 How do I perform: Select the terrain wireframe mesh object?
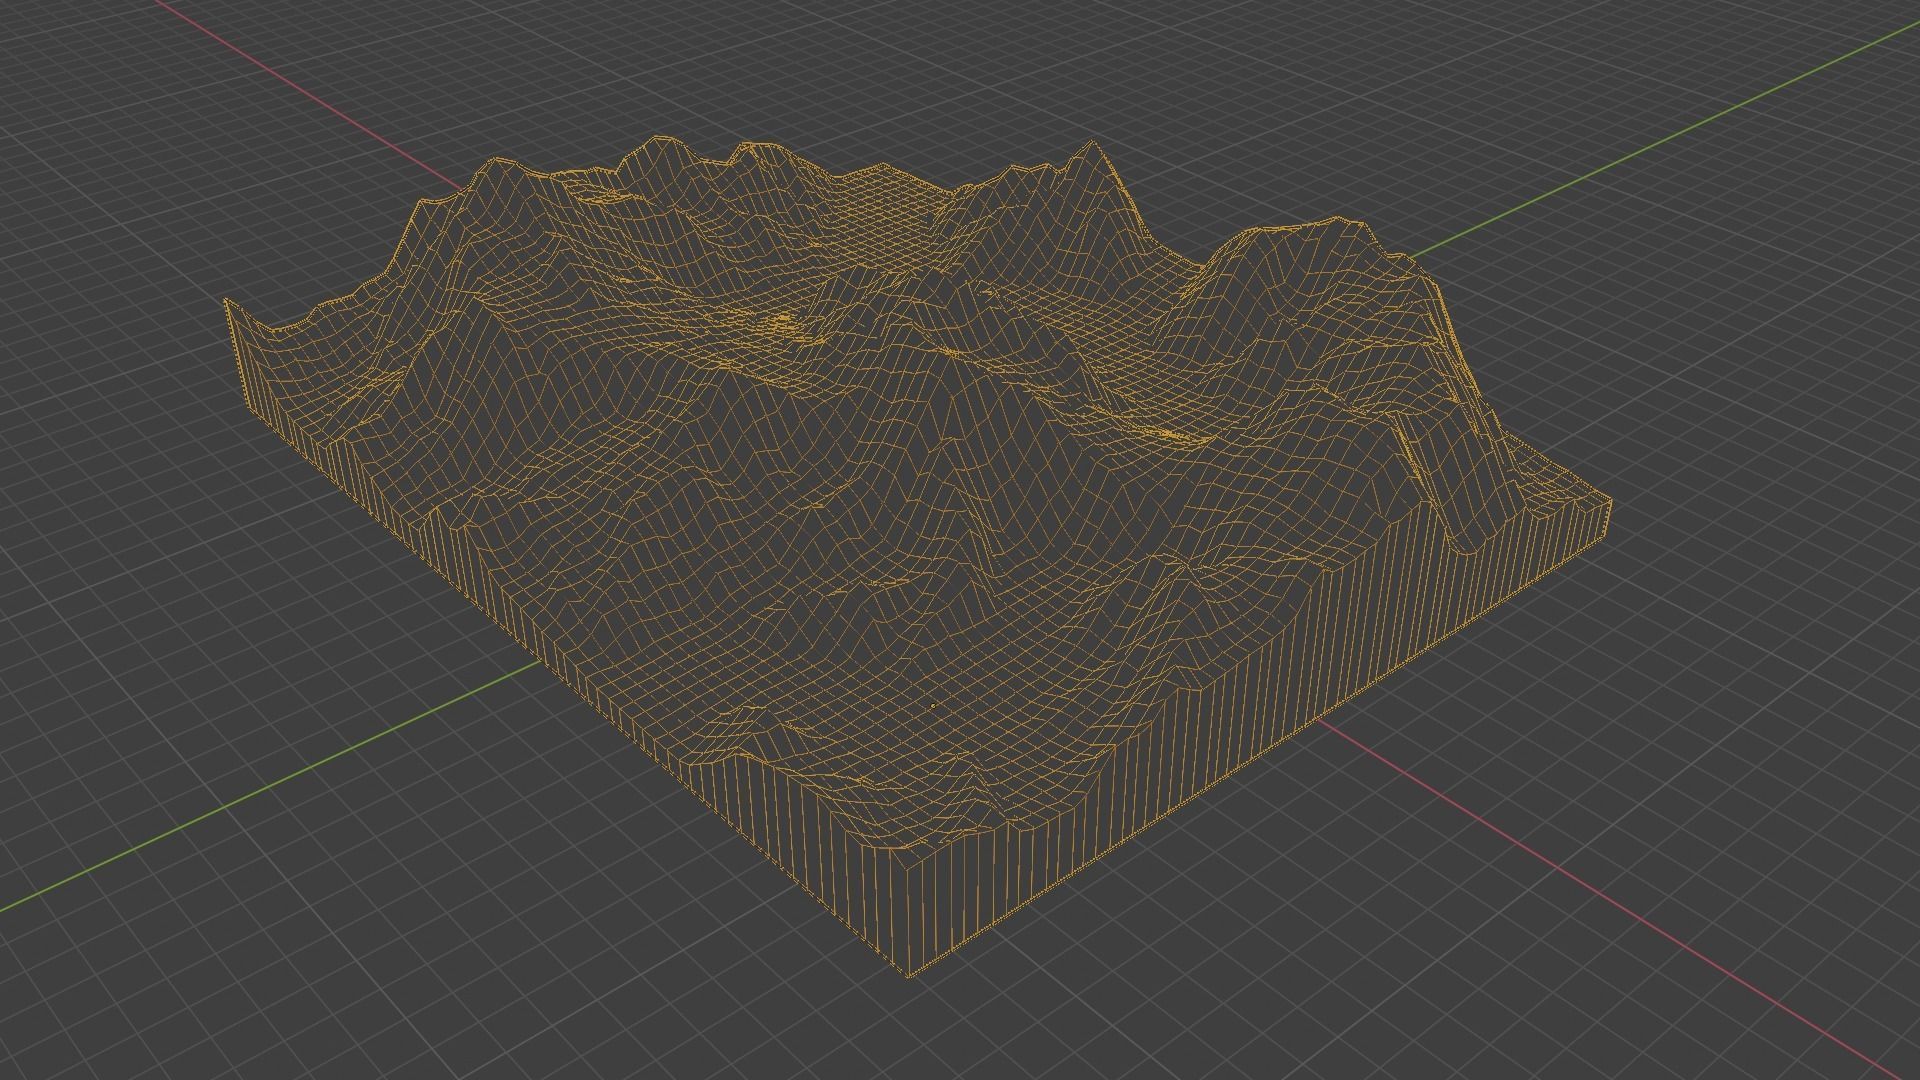916,556
